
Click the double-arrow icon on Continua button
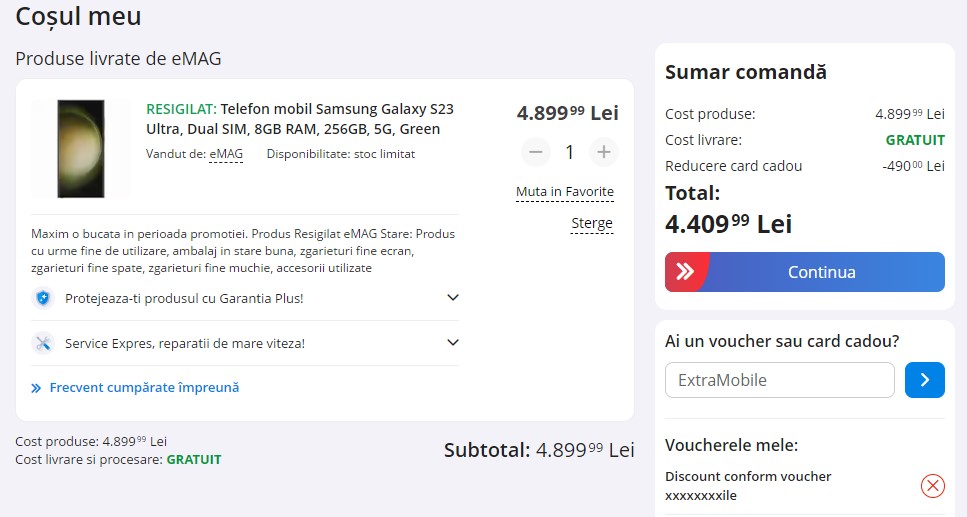(686, 272)
